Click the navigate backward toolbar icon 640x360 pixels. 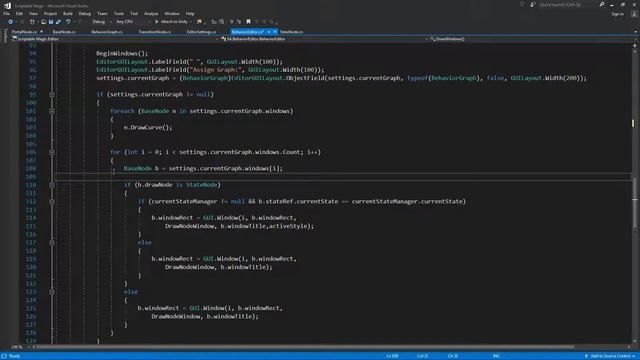coord(11,22)
